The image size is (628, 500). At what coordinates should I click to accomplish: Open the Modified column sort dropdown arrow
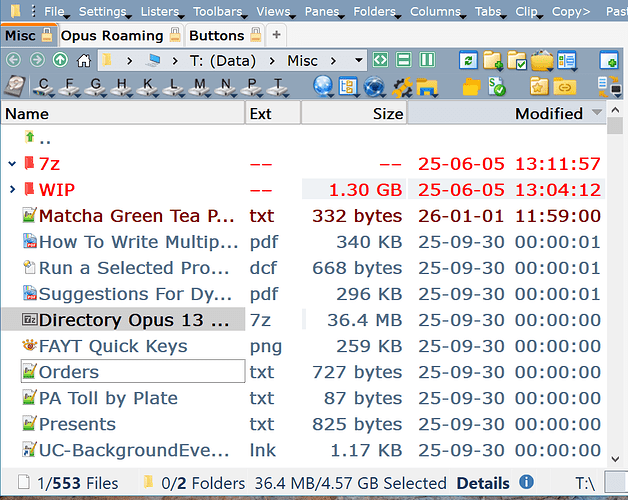pyautogui.click(x=597, y=113)
